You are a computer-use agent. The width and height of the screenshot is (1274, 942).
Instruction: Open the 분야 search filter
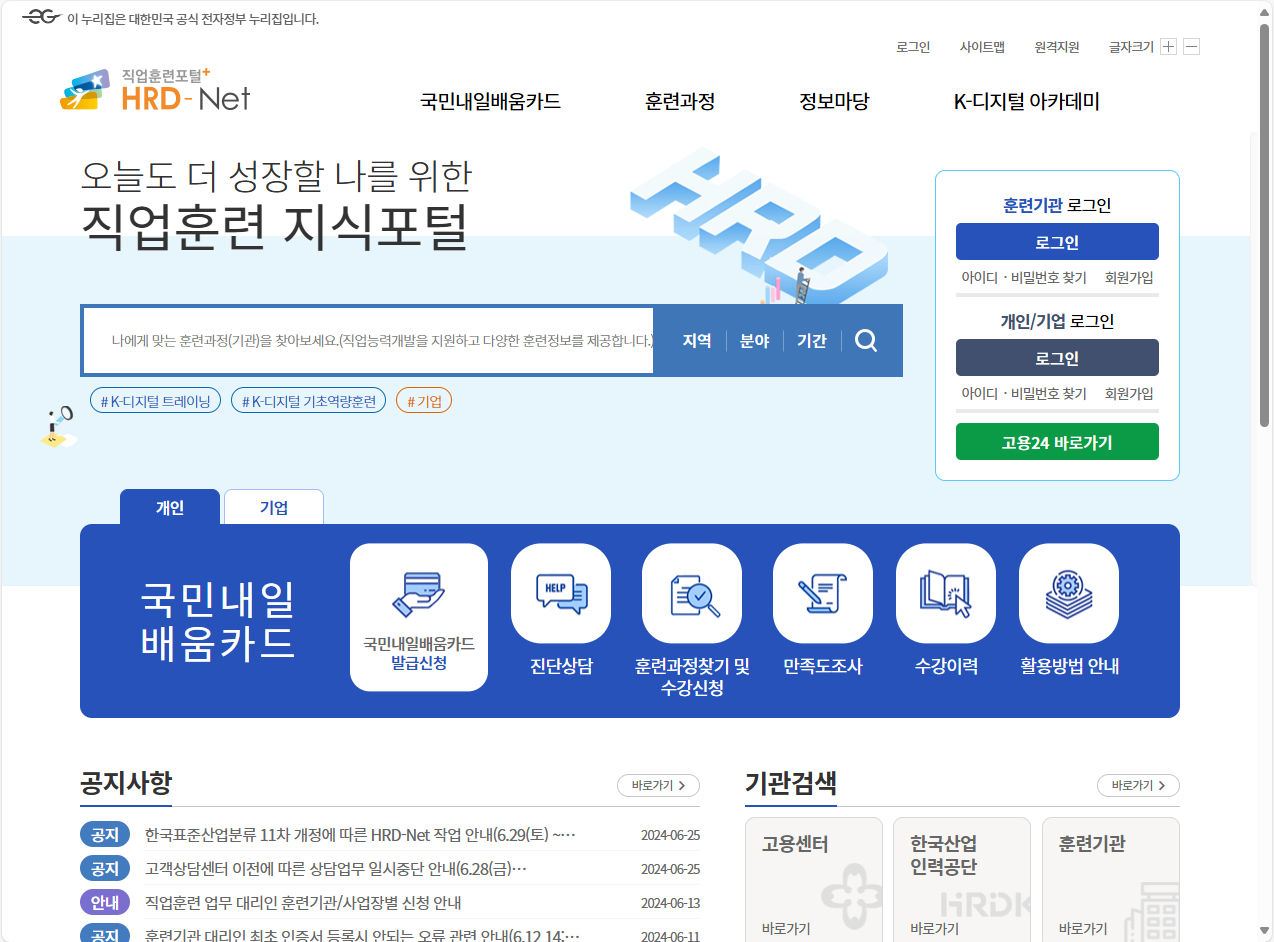click(754, 341)
